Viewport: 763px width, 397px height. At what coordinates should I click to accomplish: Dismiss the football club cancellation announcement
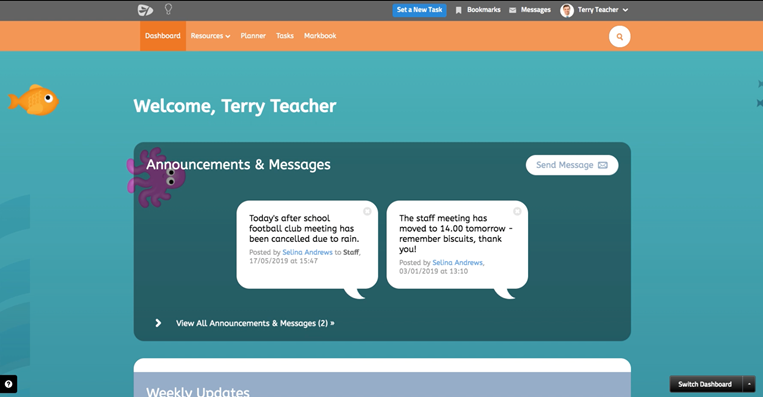pos(367,211)
